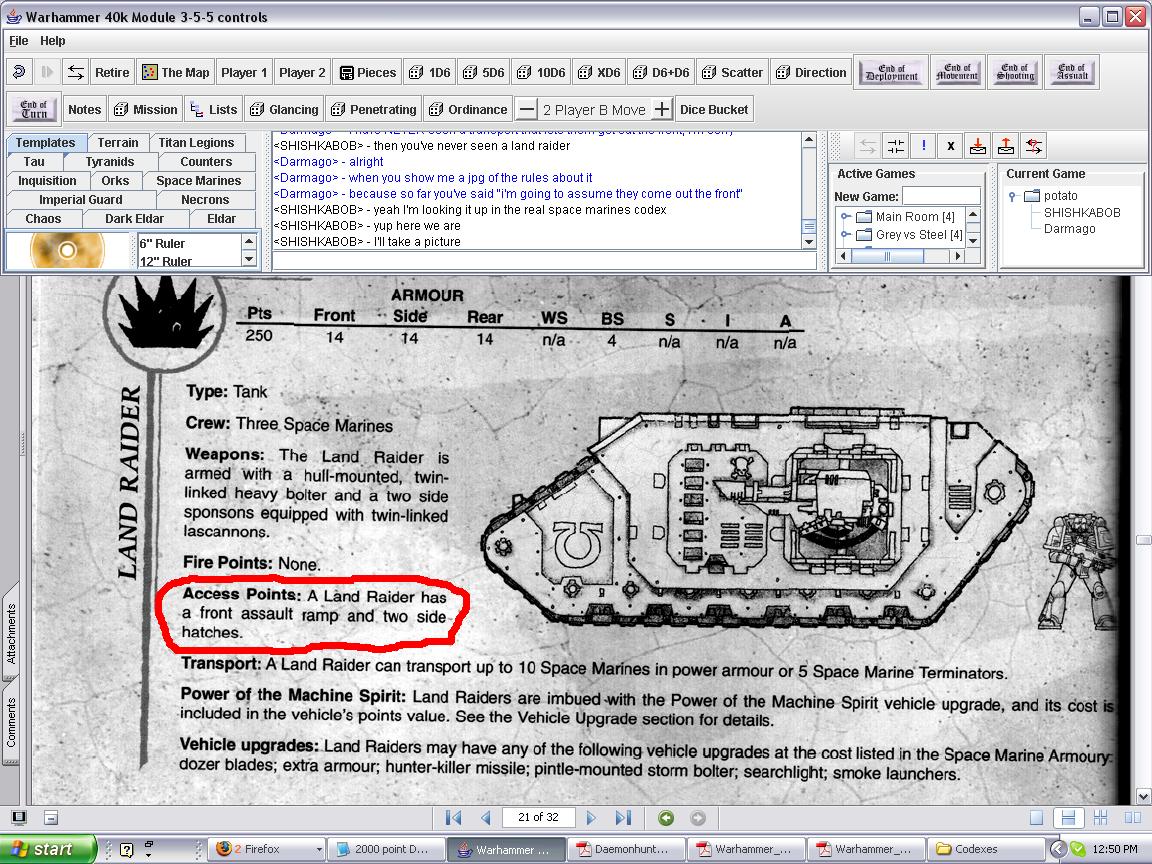Select player Darmago in Current Game
1152x864 pixels.
point(1069,228)
